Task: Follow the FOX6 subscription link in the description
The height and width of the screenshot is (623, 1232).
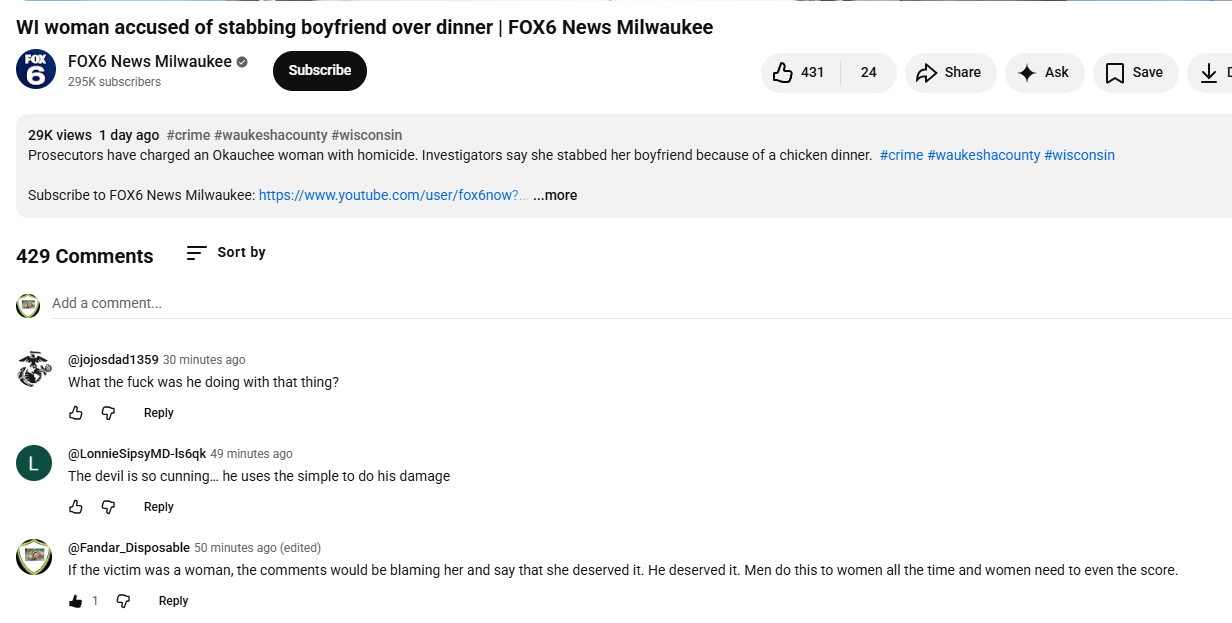Action: click(392, 195)
